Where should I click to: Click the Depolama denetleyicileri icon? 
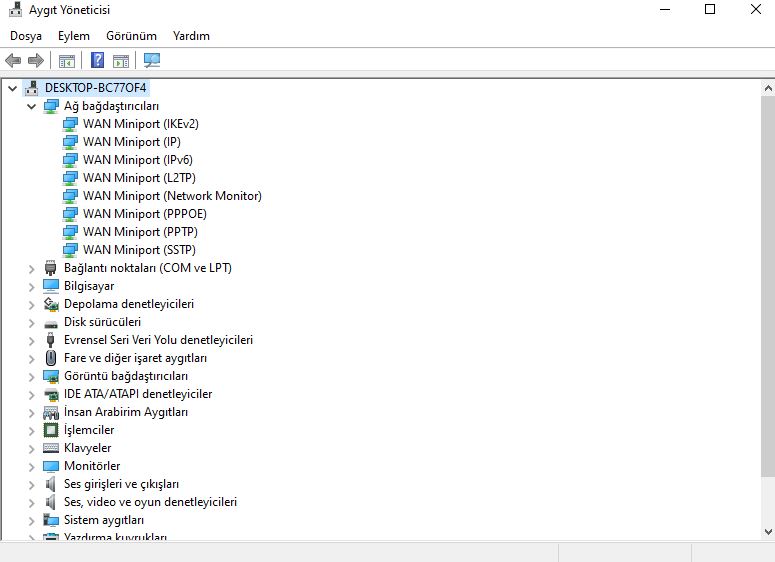tap(51, 304)
